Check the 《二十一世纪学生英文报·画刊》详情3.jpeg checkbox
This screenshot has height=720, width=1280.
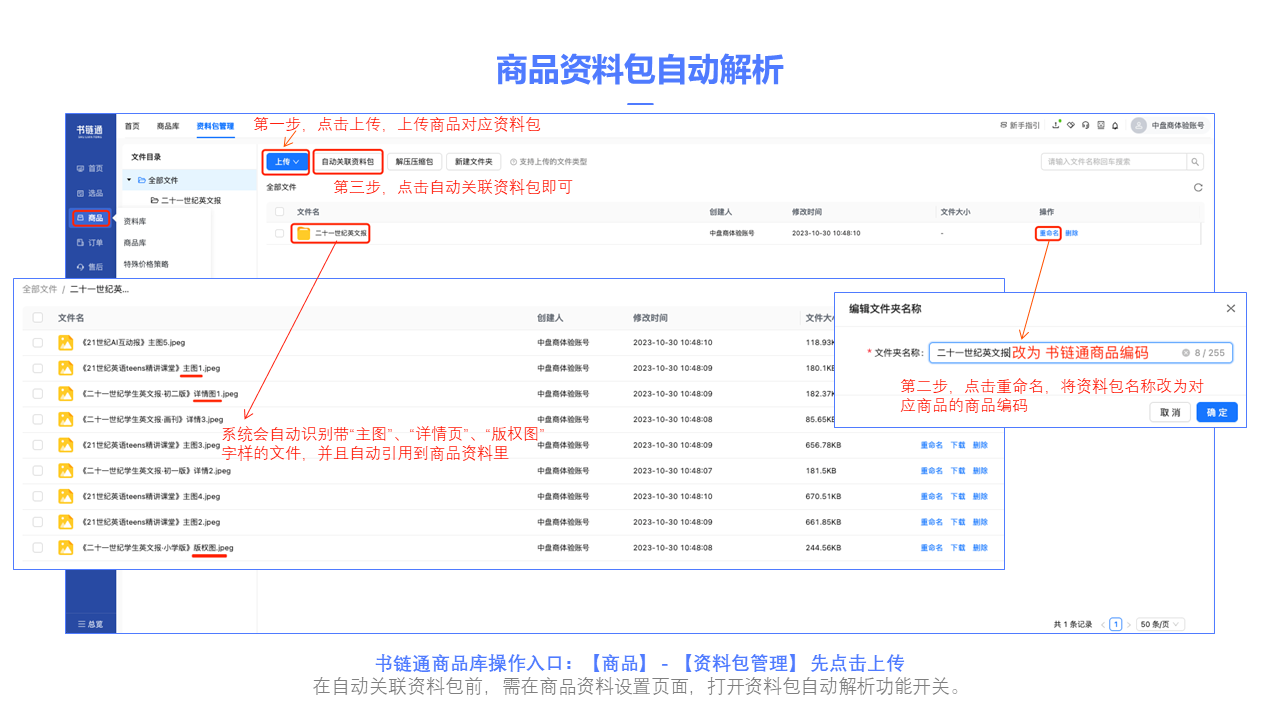[x=38, y=419]
